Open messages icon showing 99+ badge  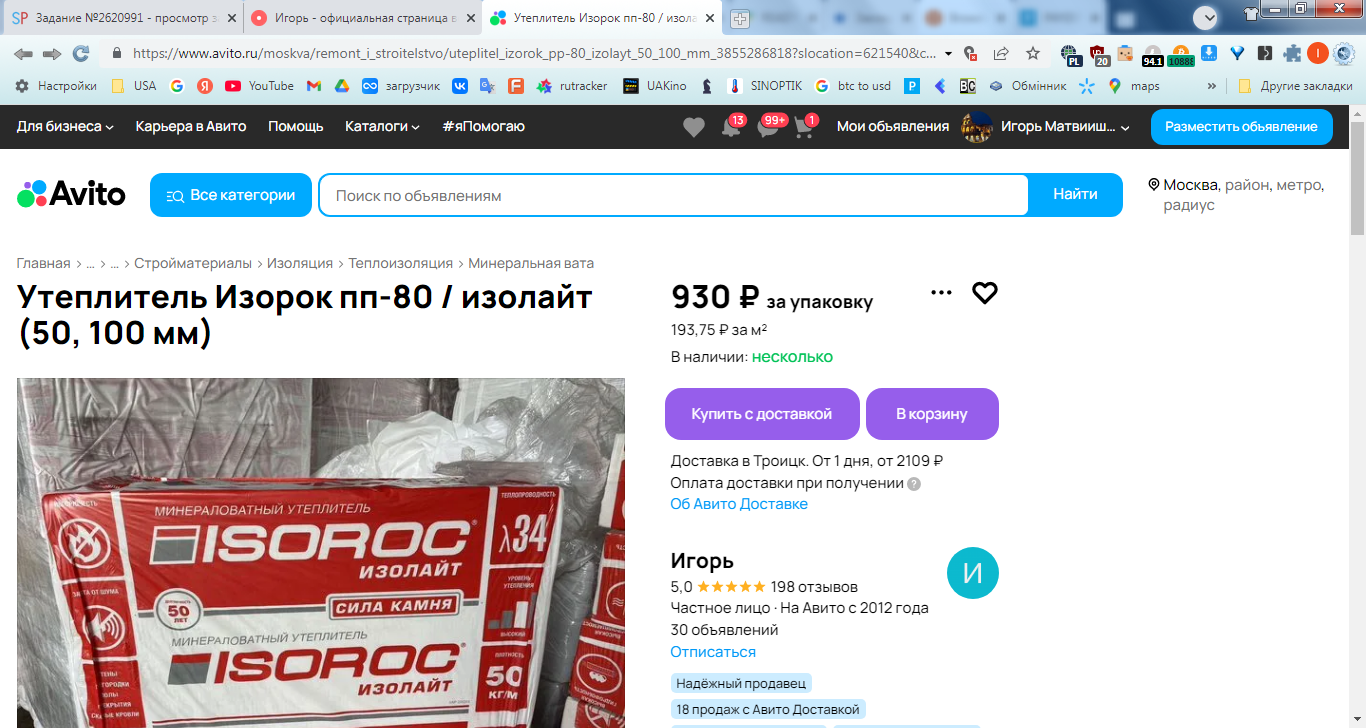pyautogui.click(x=768, y=127)
